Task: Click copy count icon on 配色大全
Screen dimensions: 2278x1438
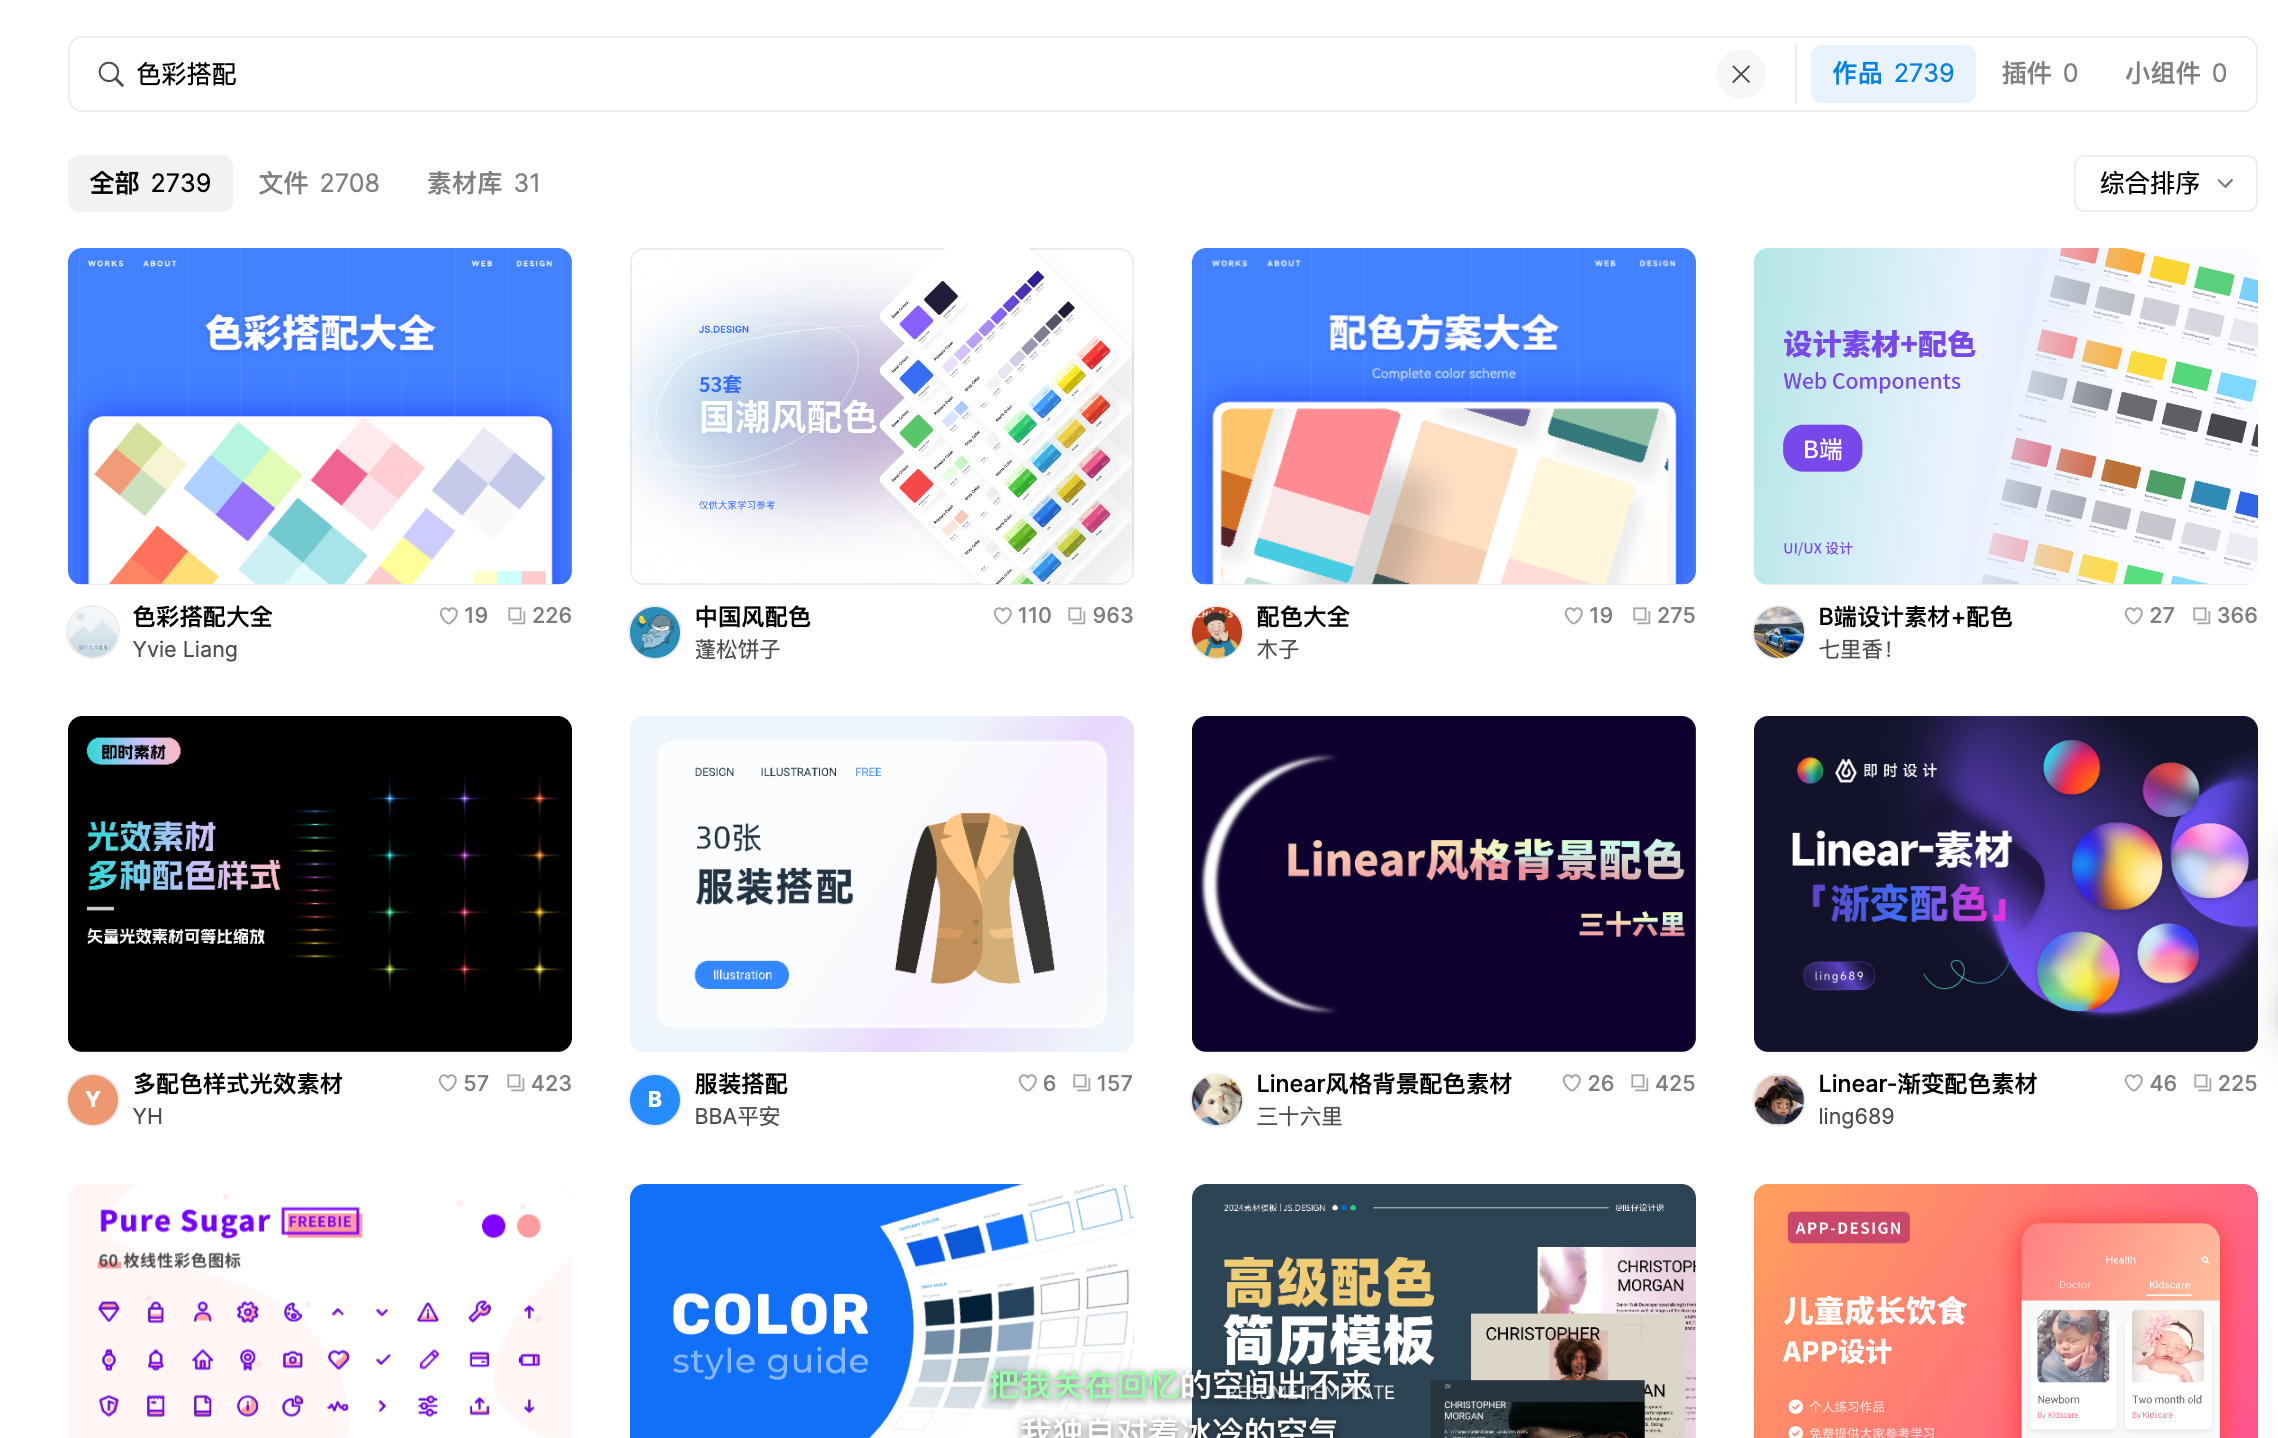Action: 1641,616
